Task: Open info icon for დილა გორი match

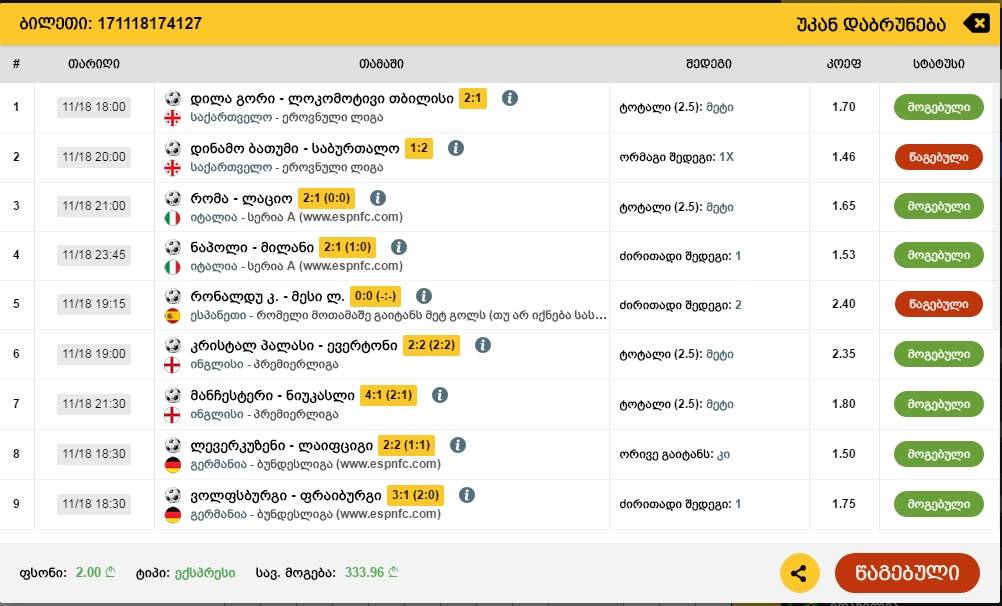Action: coord(509,98)
